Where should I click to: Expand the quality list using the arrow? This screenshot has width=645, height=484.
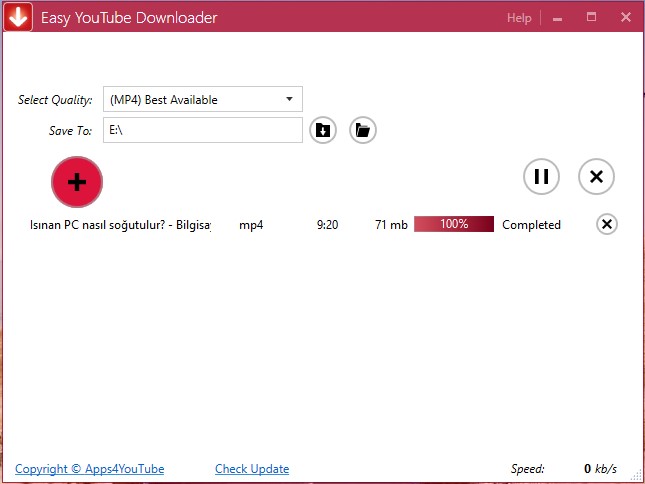click(x=289, y=99)
